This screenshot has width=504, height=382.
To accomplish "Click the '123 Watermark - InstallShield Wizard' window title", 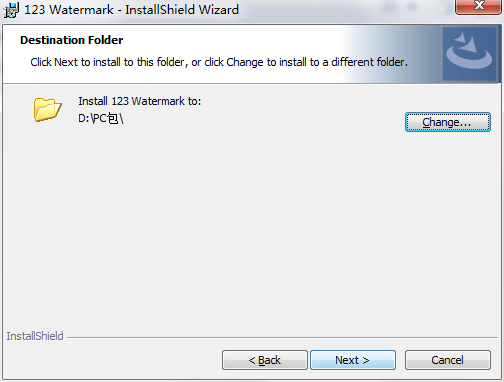I will tap(131, 10).
